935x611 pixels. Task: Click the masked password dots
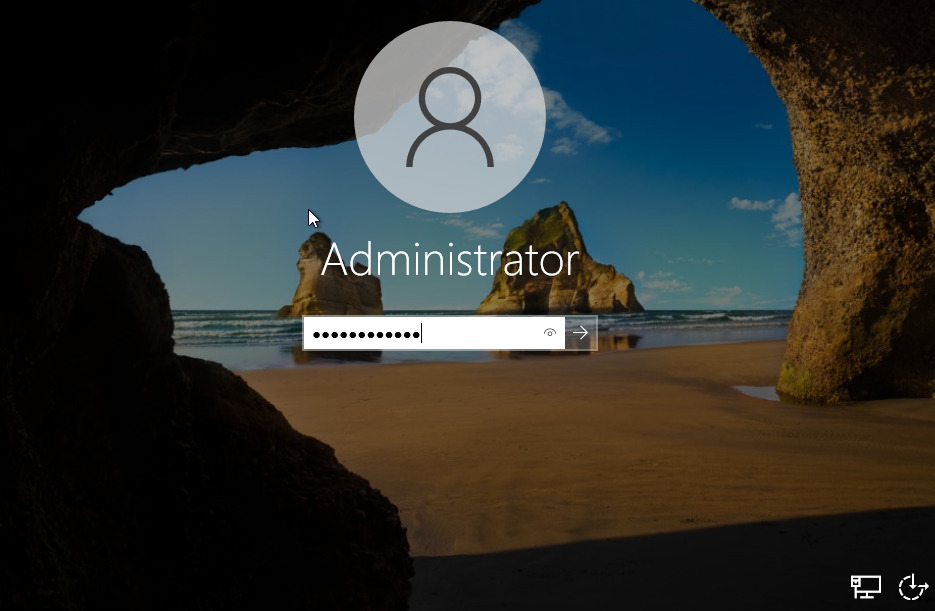(365, 334)
